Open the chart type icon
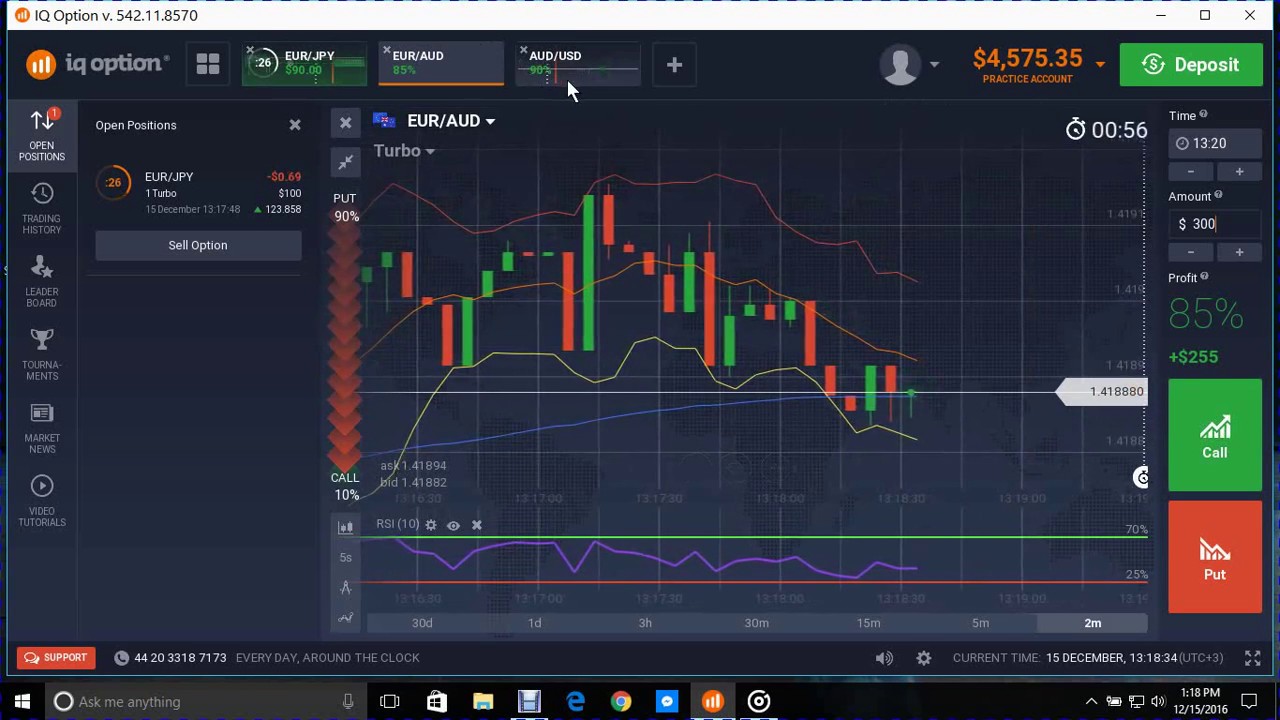This screenshot has height=720, width=1280. click(345, 527)
